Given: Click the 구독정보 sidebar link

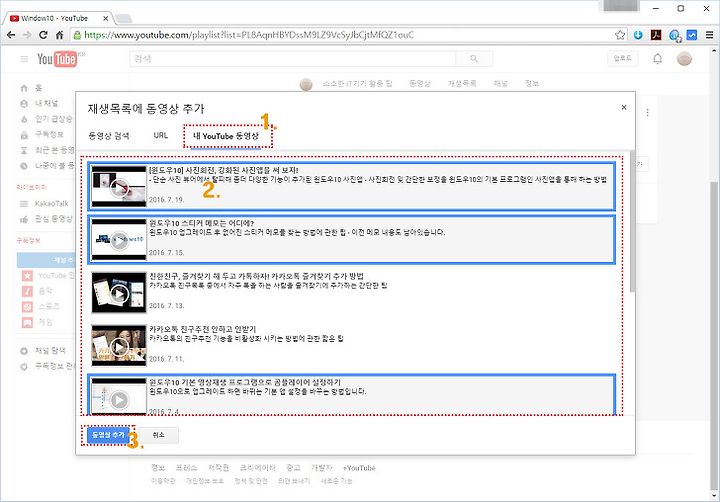Looking at the screenshot, I should tap(49, 135).
